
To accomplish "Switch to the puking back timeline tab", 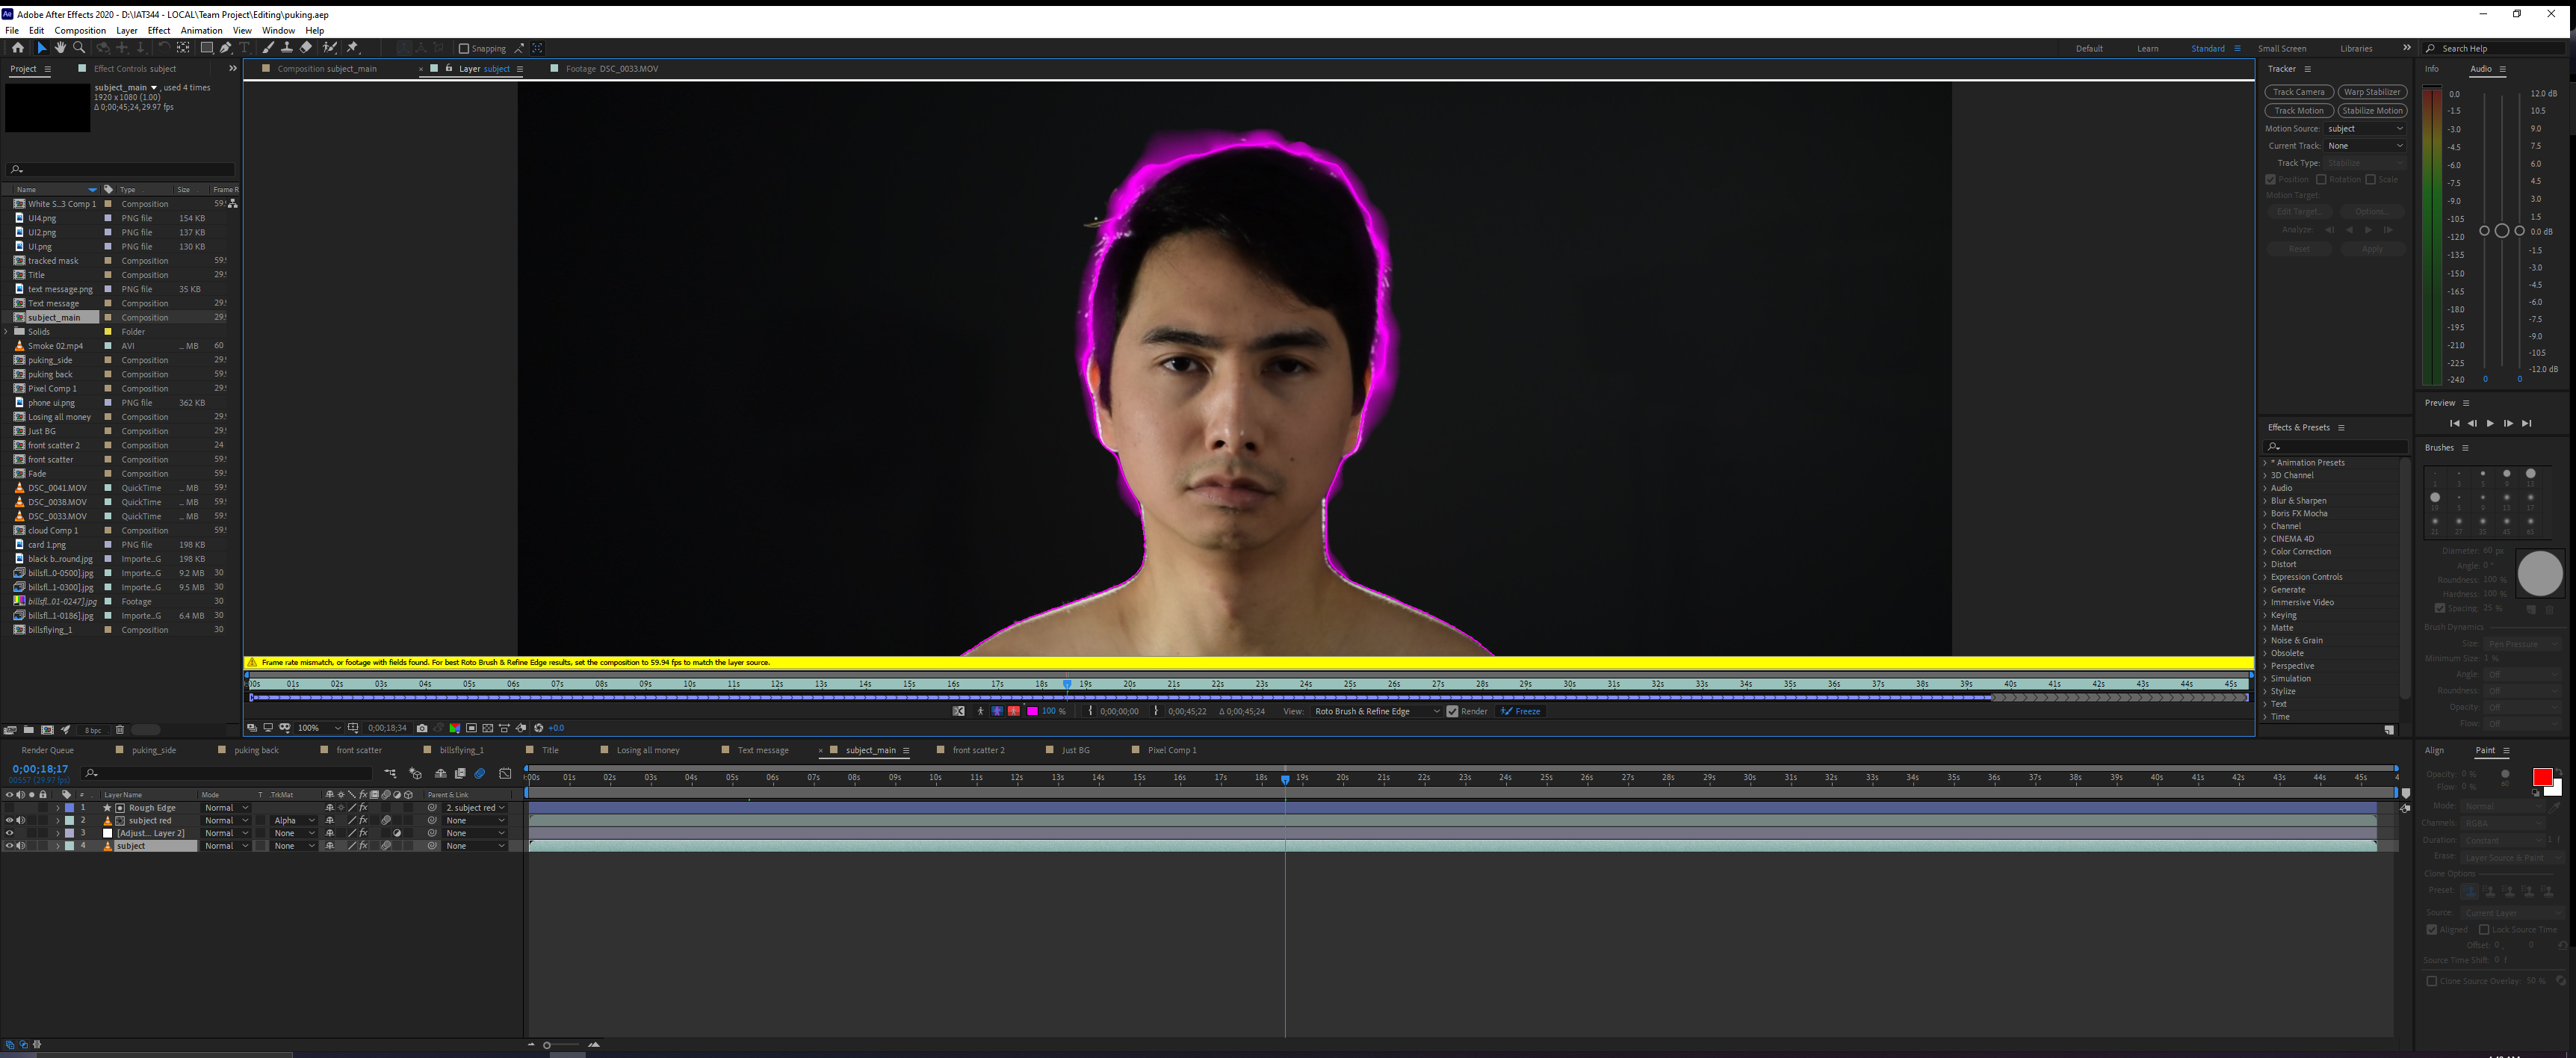I will click(x=256, y=750).
